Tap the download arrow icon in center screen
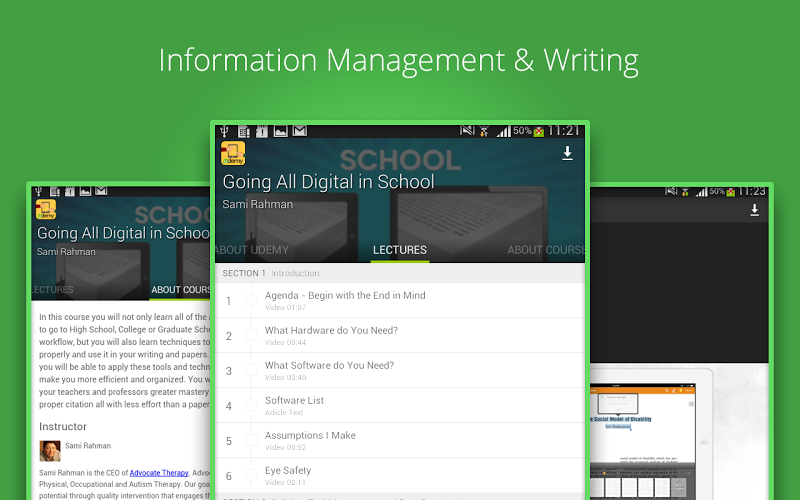The height and width of the screenshot is (500, 800). (567, 154)
